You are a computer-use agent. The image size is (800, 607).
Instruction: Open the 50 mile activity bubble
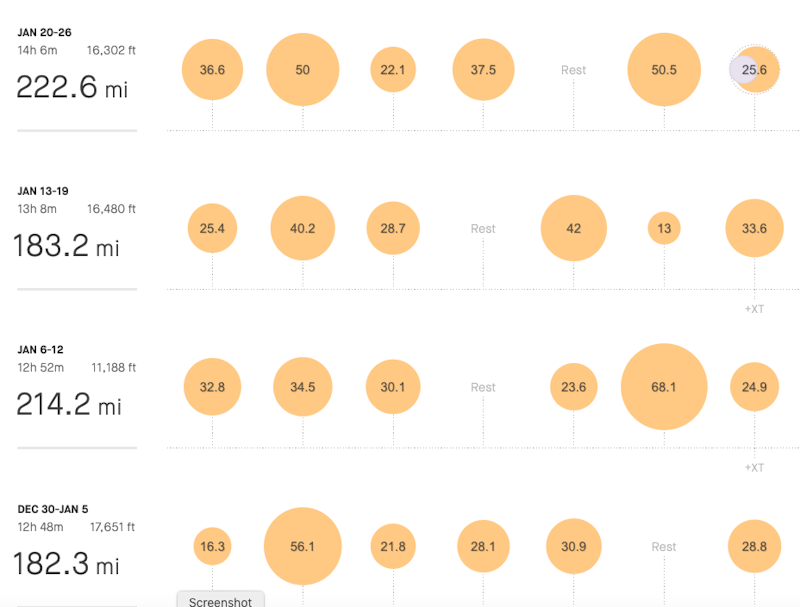coord(303,70)
